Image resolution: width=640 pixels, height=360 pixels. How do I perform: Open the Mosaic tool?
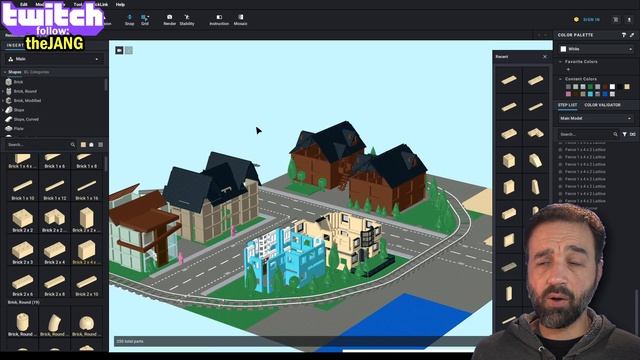[x=240, y=20]
